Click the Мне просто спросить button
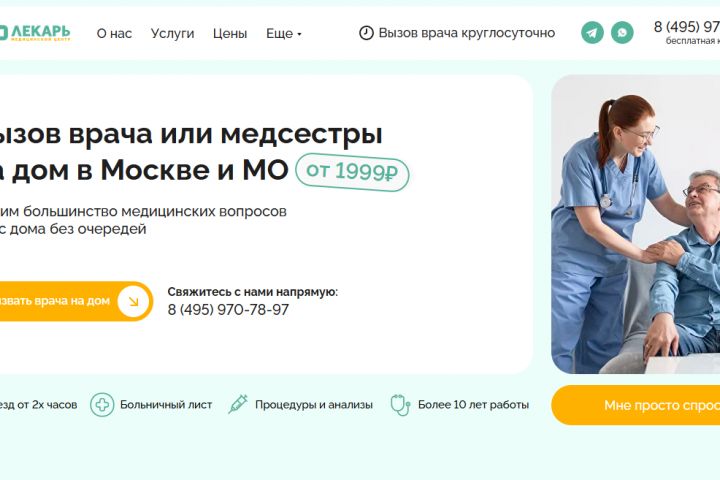Viewport: 720px width, 480px height. click(x=636, y=405)
